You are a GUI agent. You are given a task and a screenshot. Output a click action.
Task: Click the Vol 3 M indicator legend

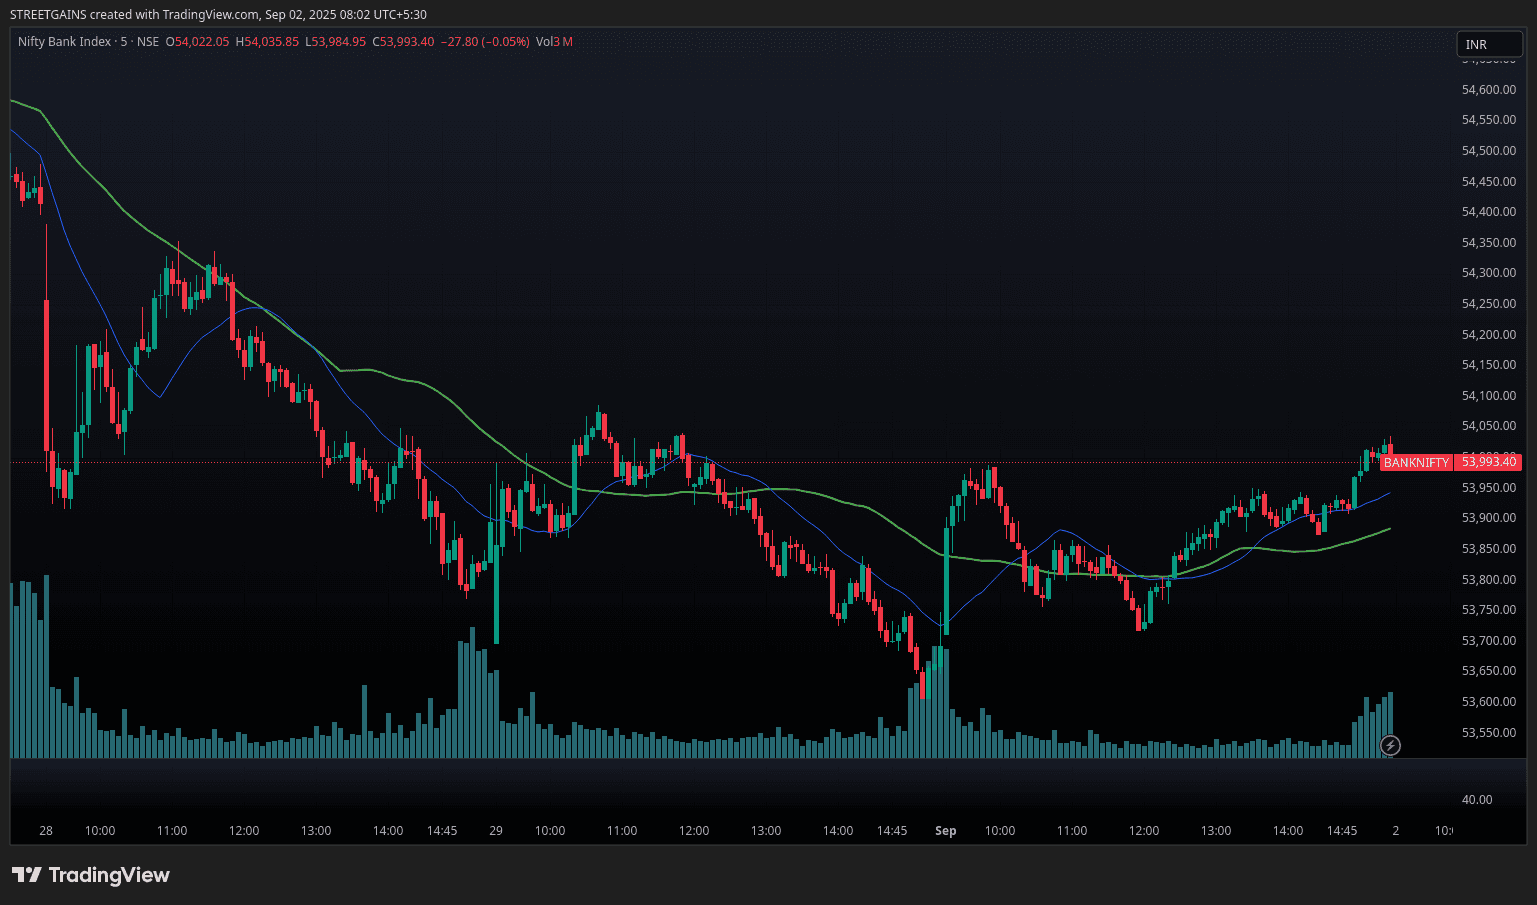pyautogui.click(x=554, y=42)
